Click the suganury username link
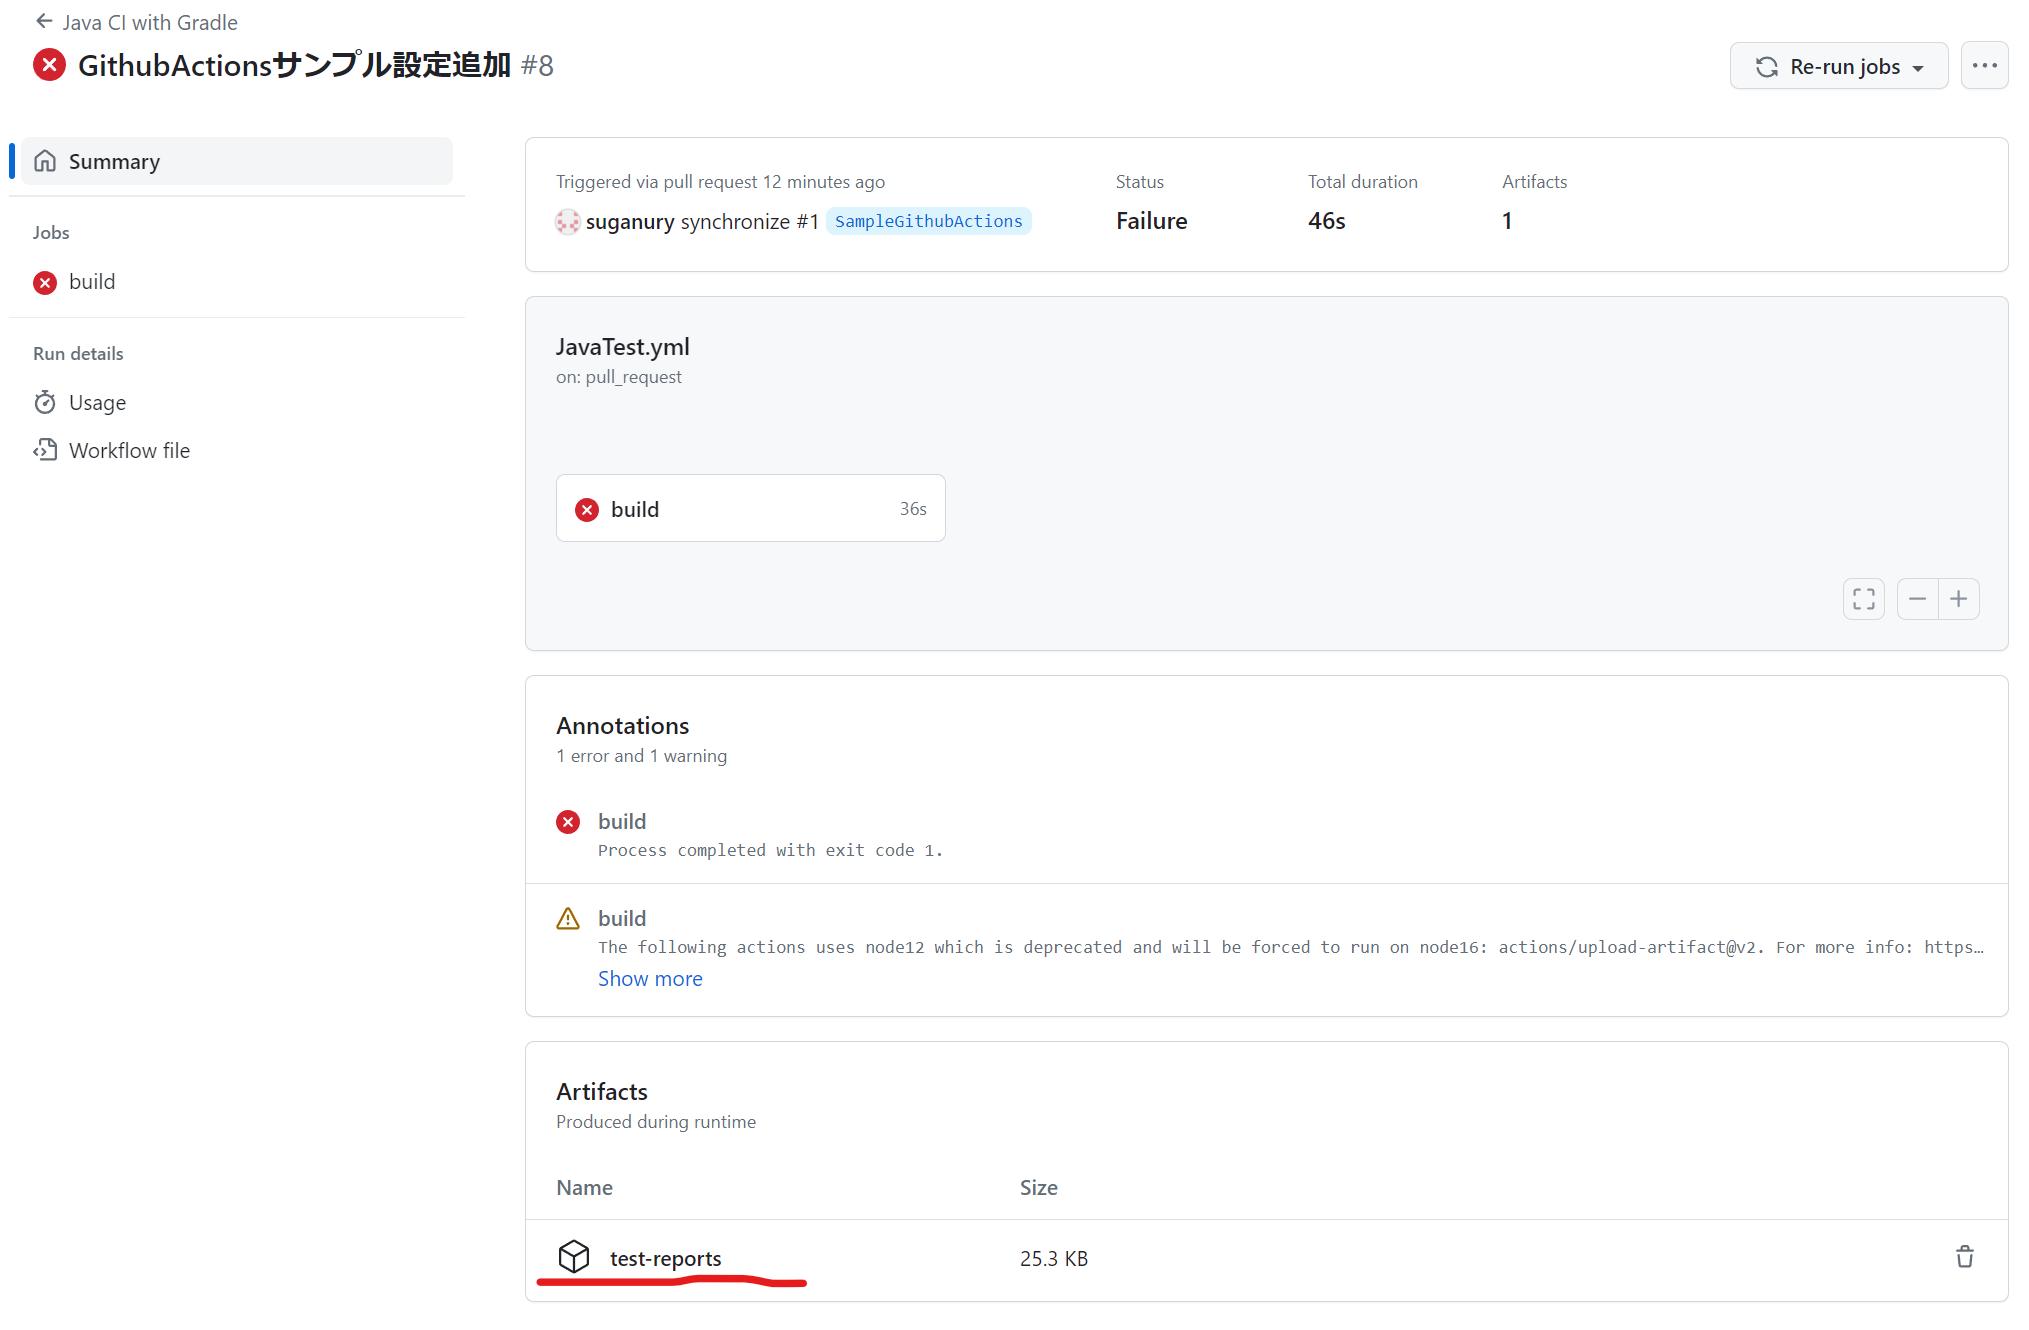 tap(629, 221)
